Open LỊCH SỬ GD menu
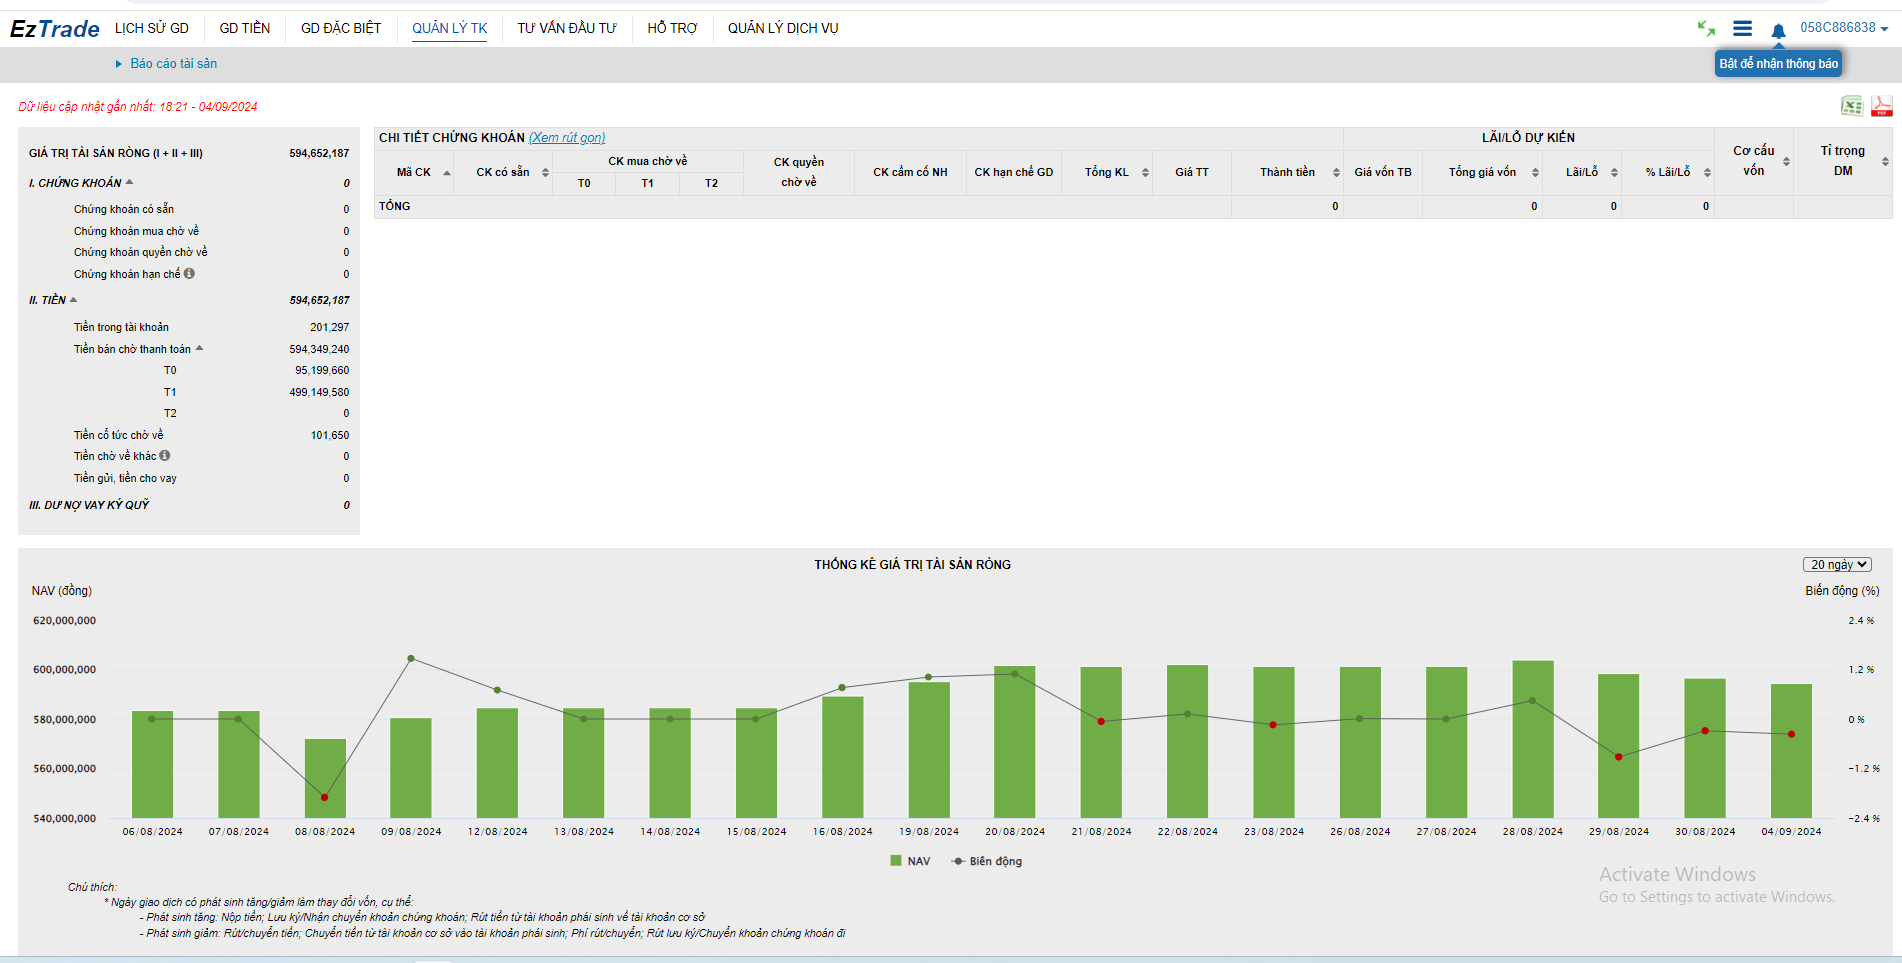This screenshot has width=1902, height=963. (x=152, y=28)
